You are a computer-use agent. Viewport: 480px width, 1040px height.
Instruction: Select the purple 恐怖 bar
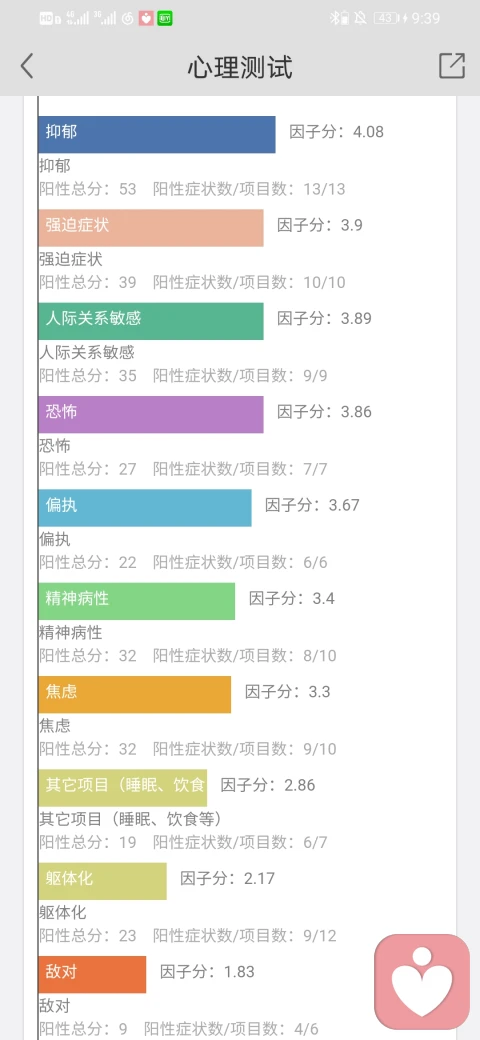tap(150, 415)
